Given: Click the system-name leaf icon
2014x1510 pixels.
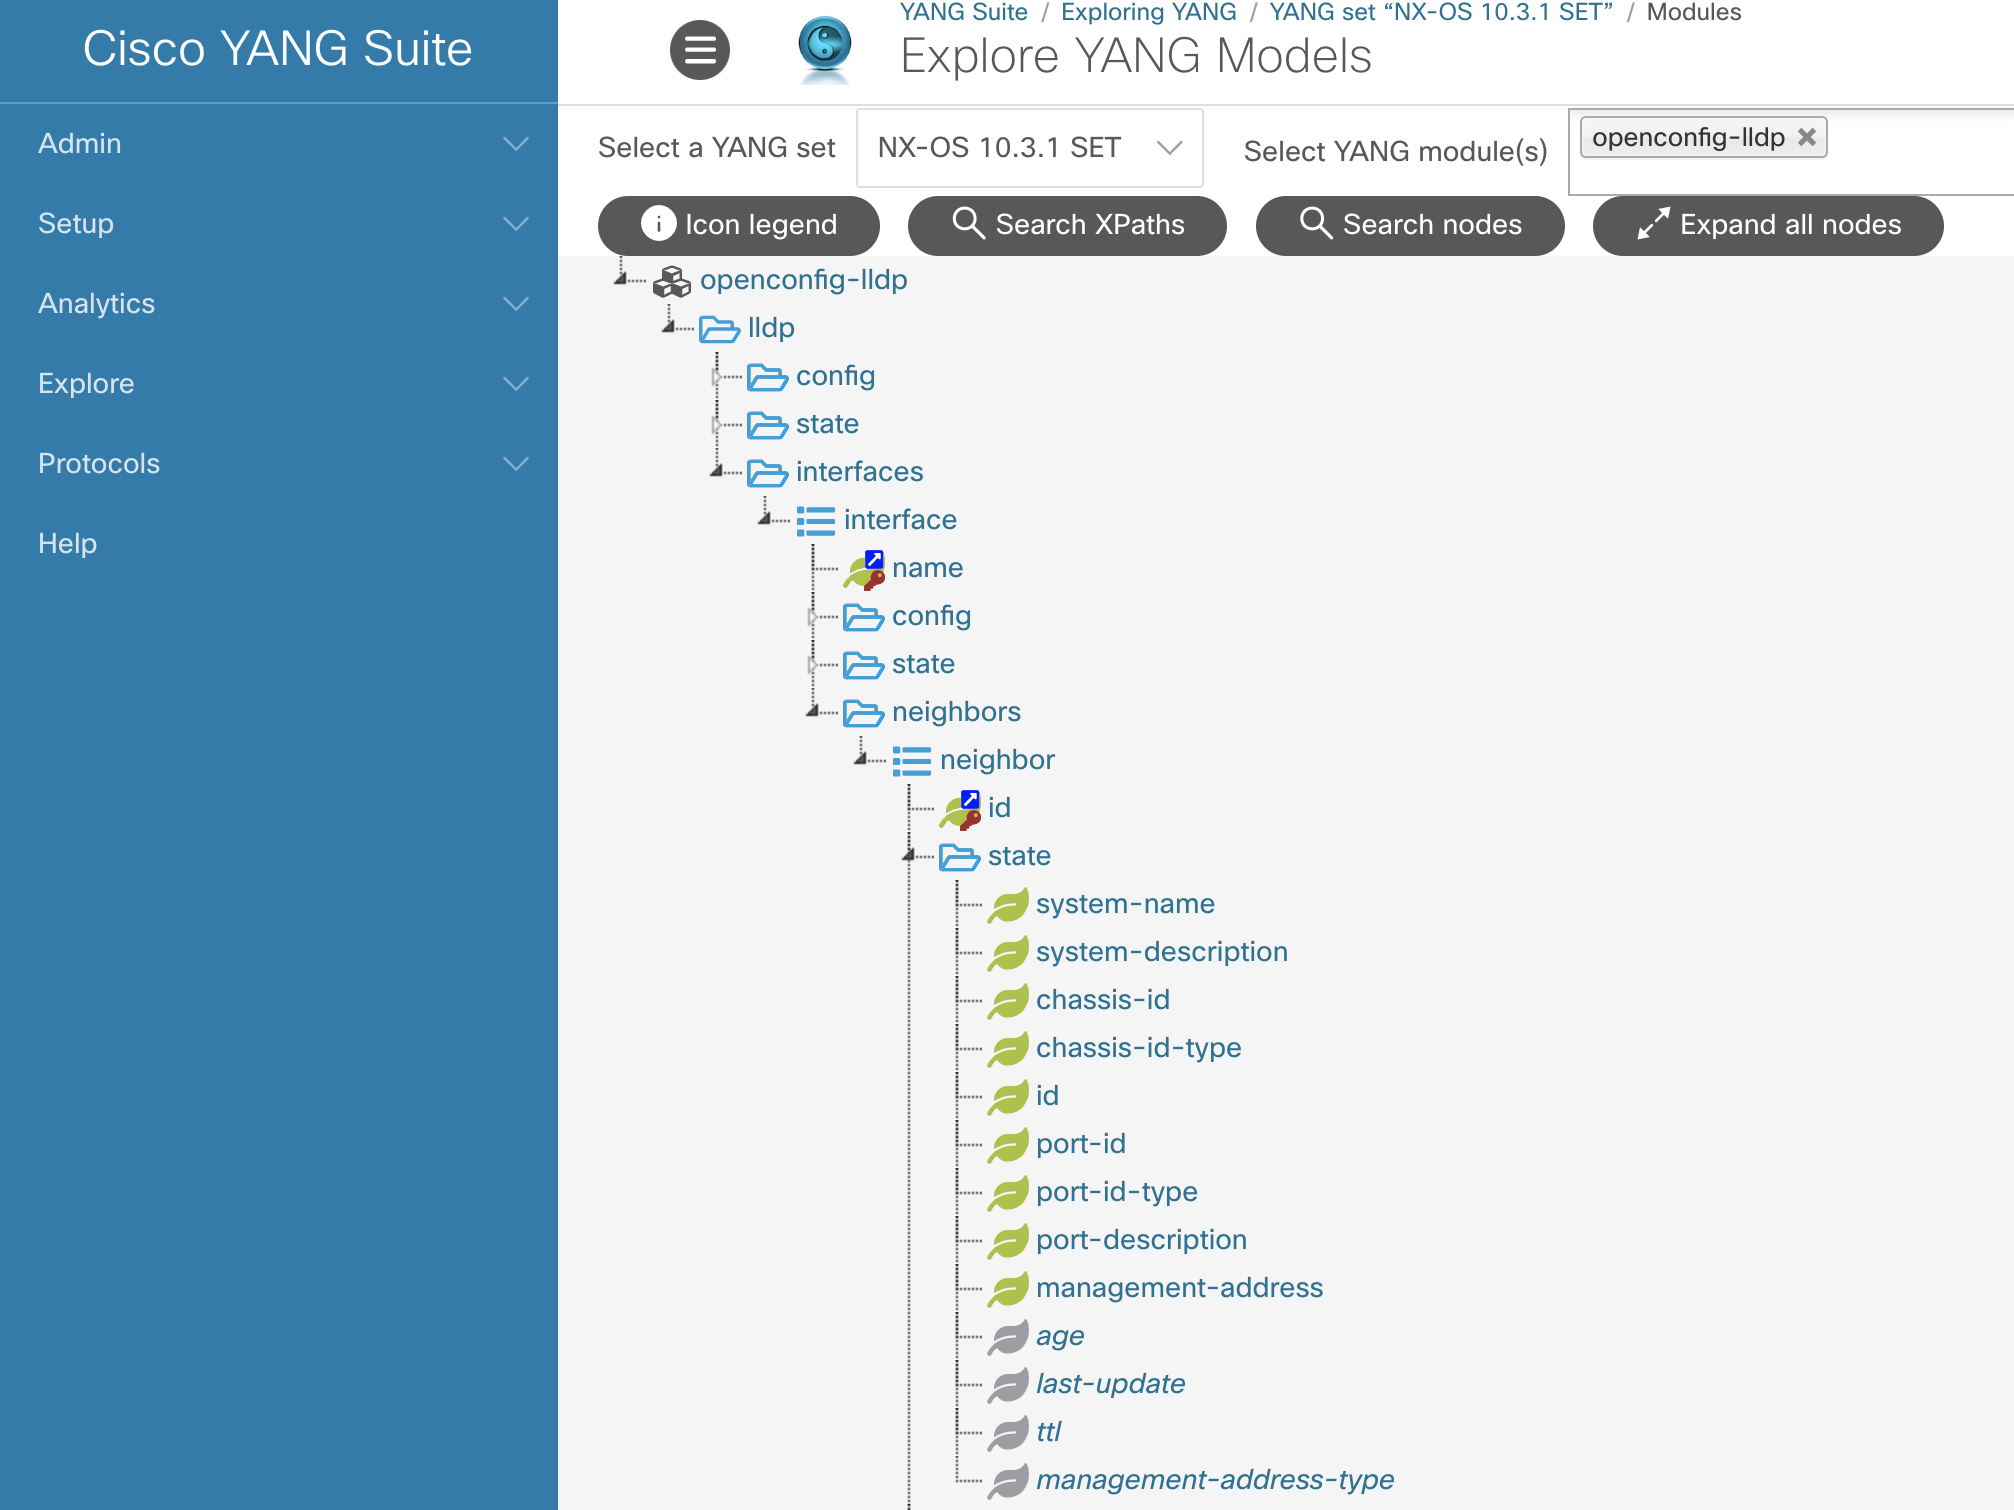Looking at the screenshot, I should pyautogui.click(x=1008, y=905).
